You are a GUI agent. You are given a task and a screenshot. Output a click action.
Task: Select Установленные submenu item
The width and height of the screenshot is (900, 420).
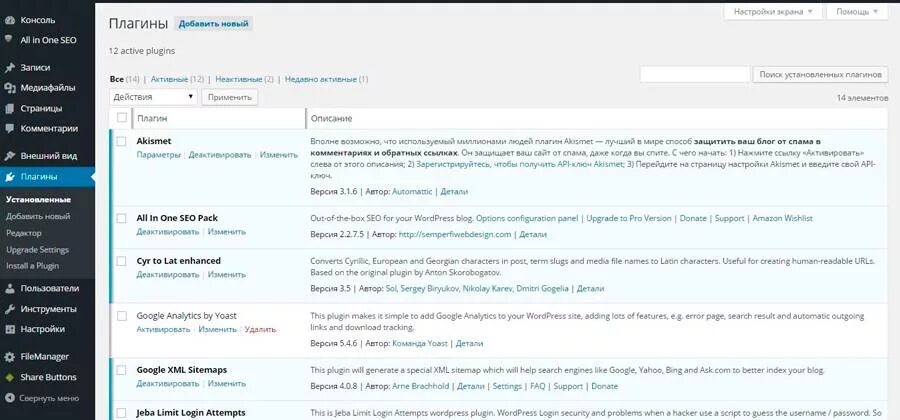(38, 200)
